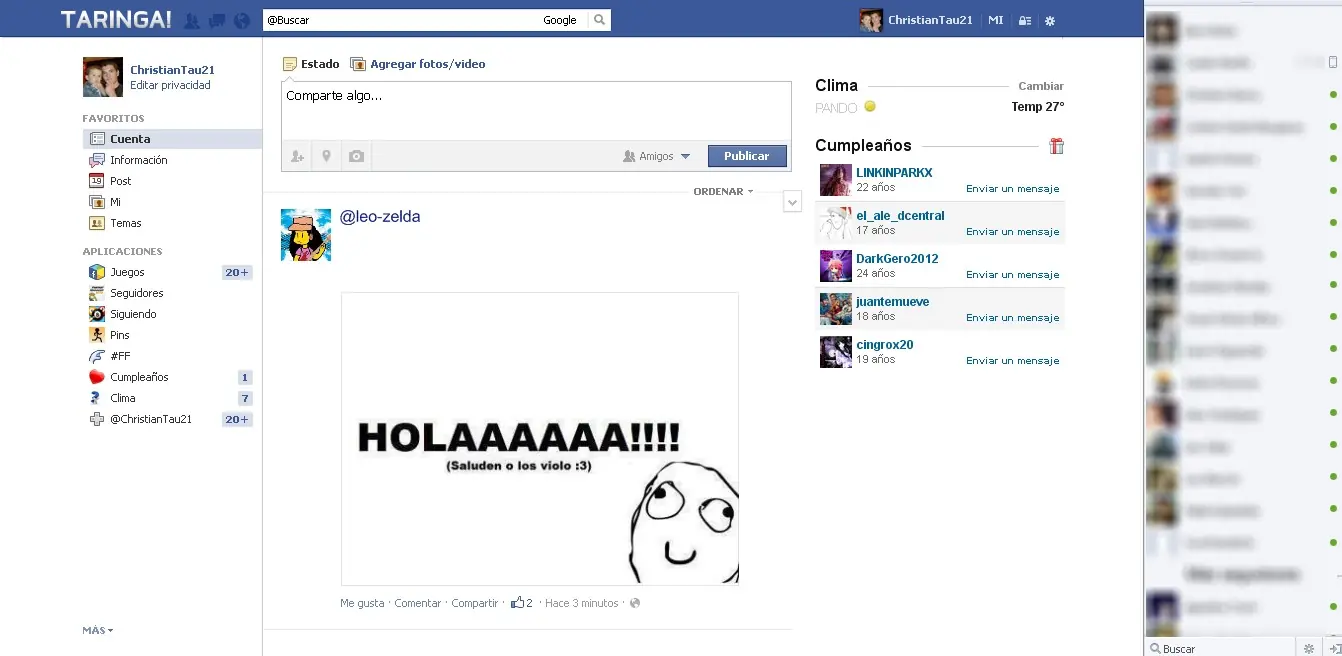The image size is (1342, 656).
Task: Open the HOLAAAAAA meme image
Action: (x=540, y=438)
